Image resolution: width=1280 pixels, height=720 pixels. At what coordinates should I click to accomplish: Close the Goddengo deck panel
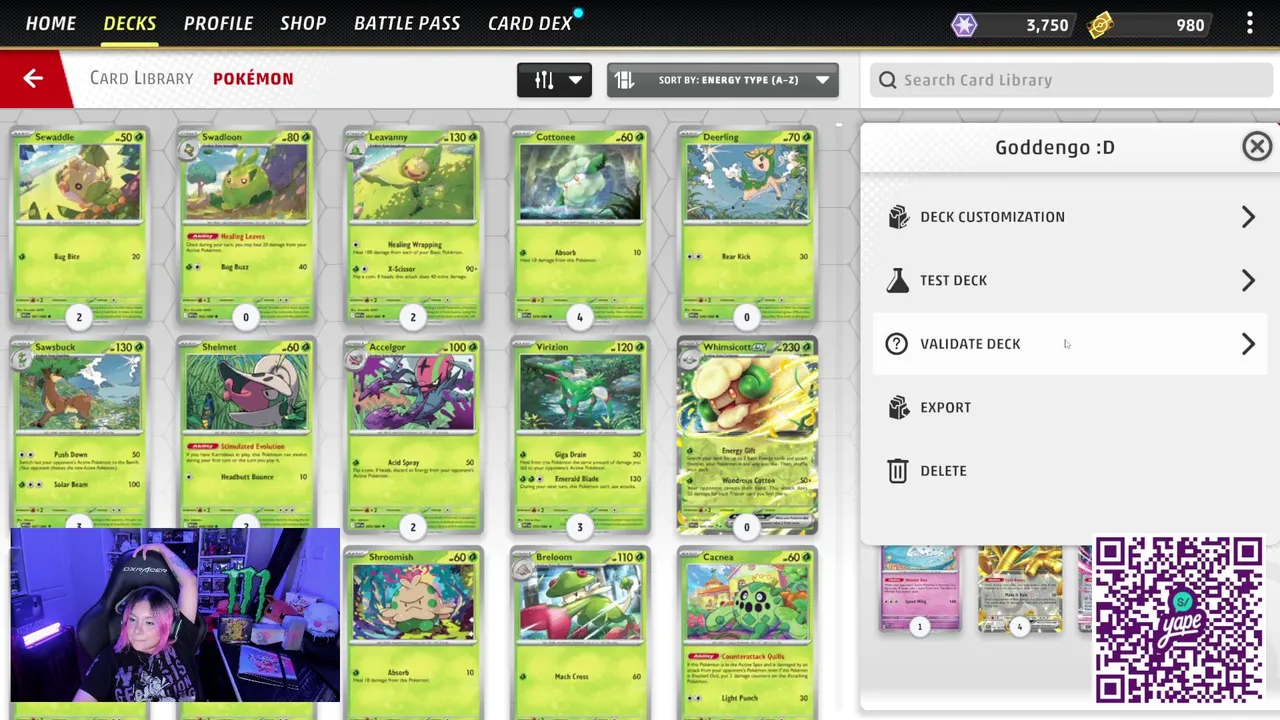(1257, 147)
